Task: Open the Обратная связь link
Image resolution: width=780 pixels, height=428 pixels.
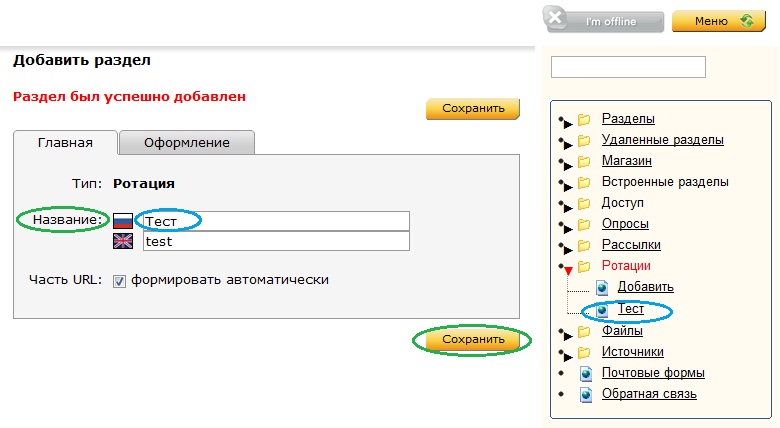Action: point(649,394)
